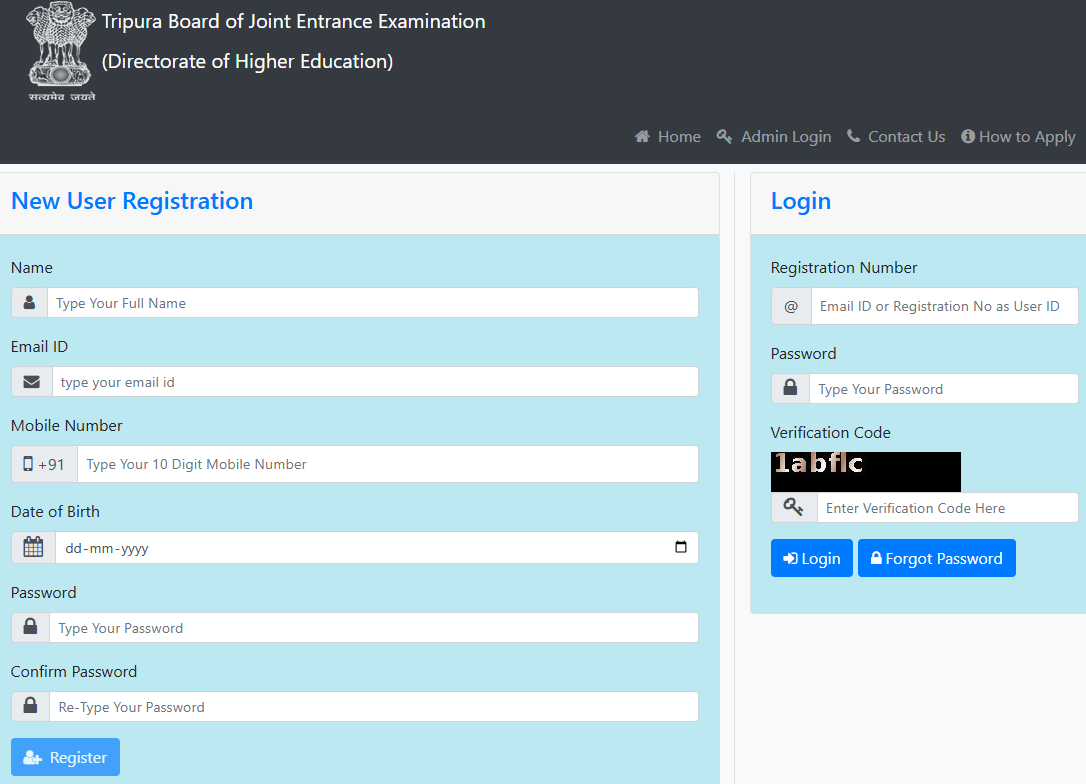Open the date picker in Date of Birth

point(681,547)
